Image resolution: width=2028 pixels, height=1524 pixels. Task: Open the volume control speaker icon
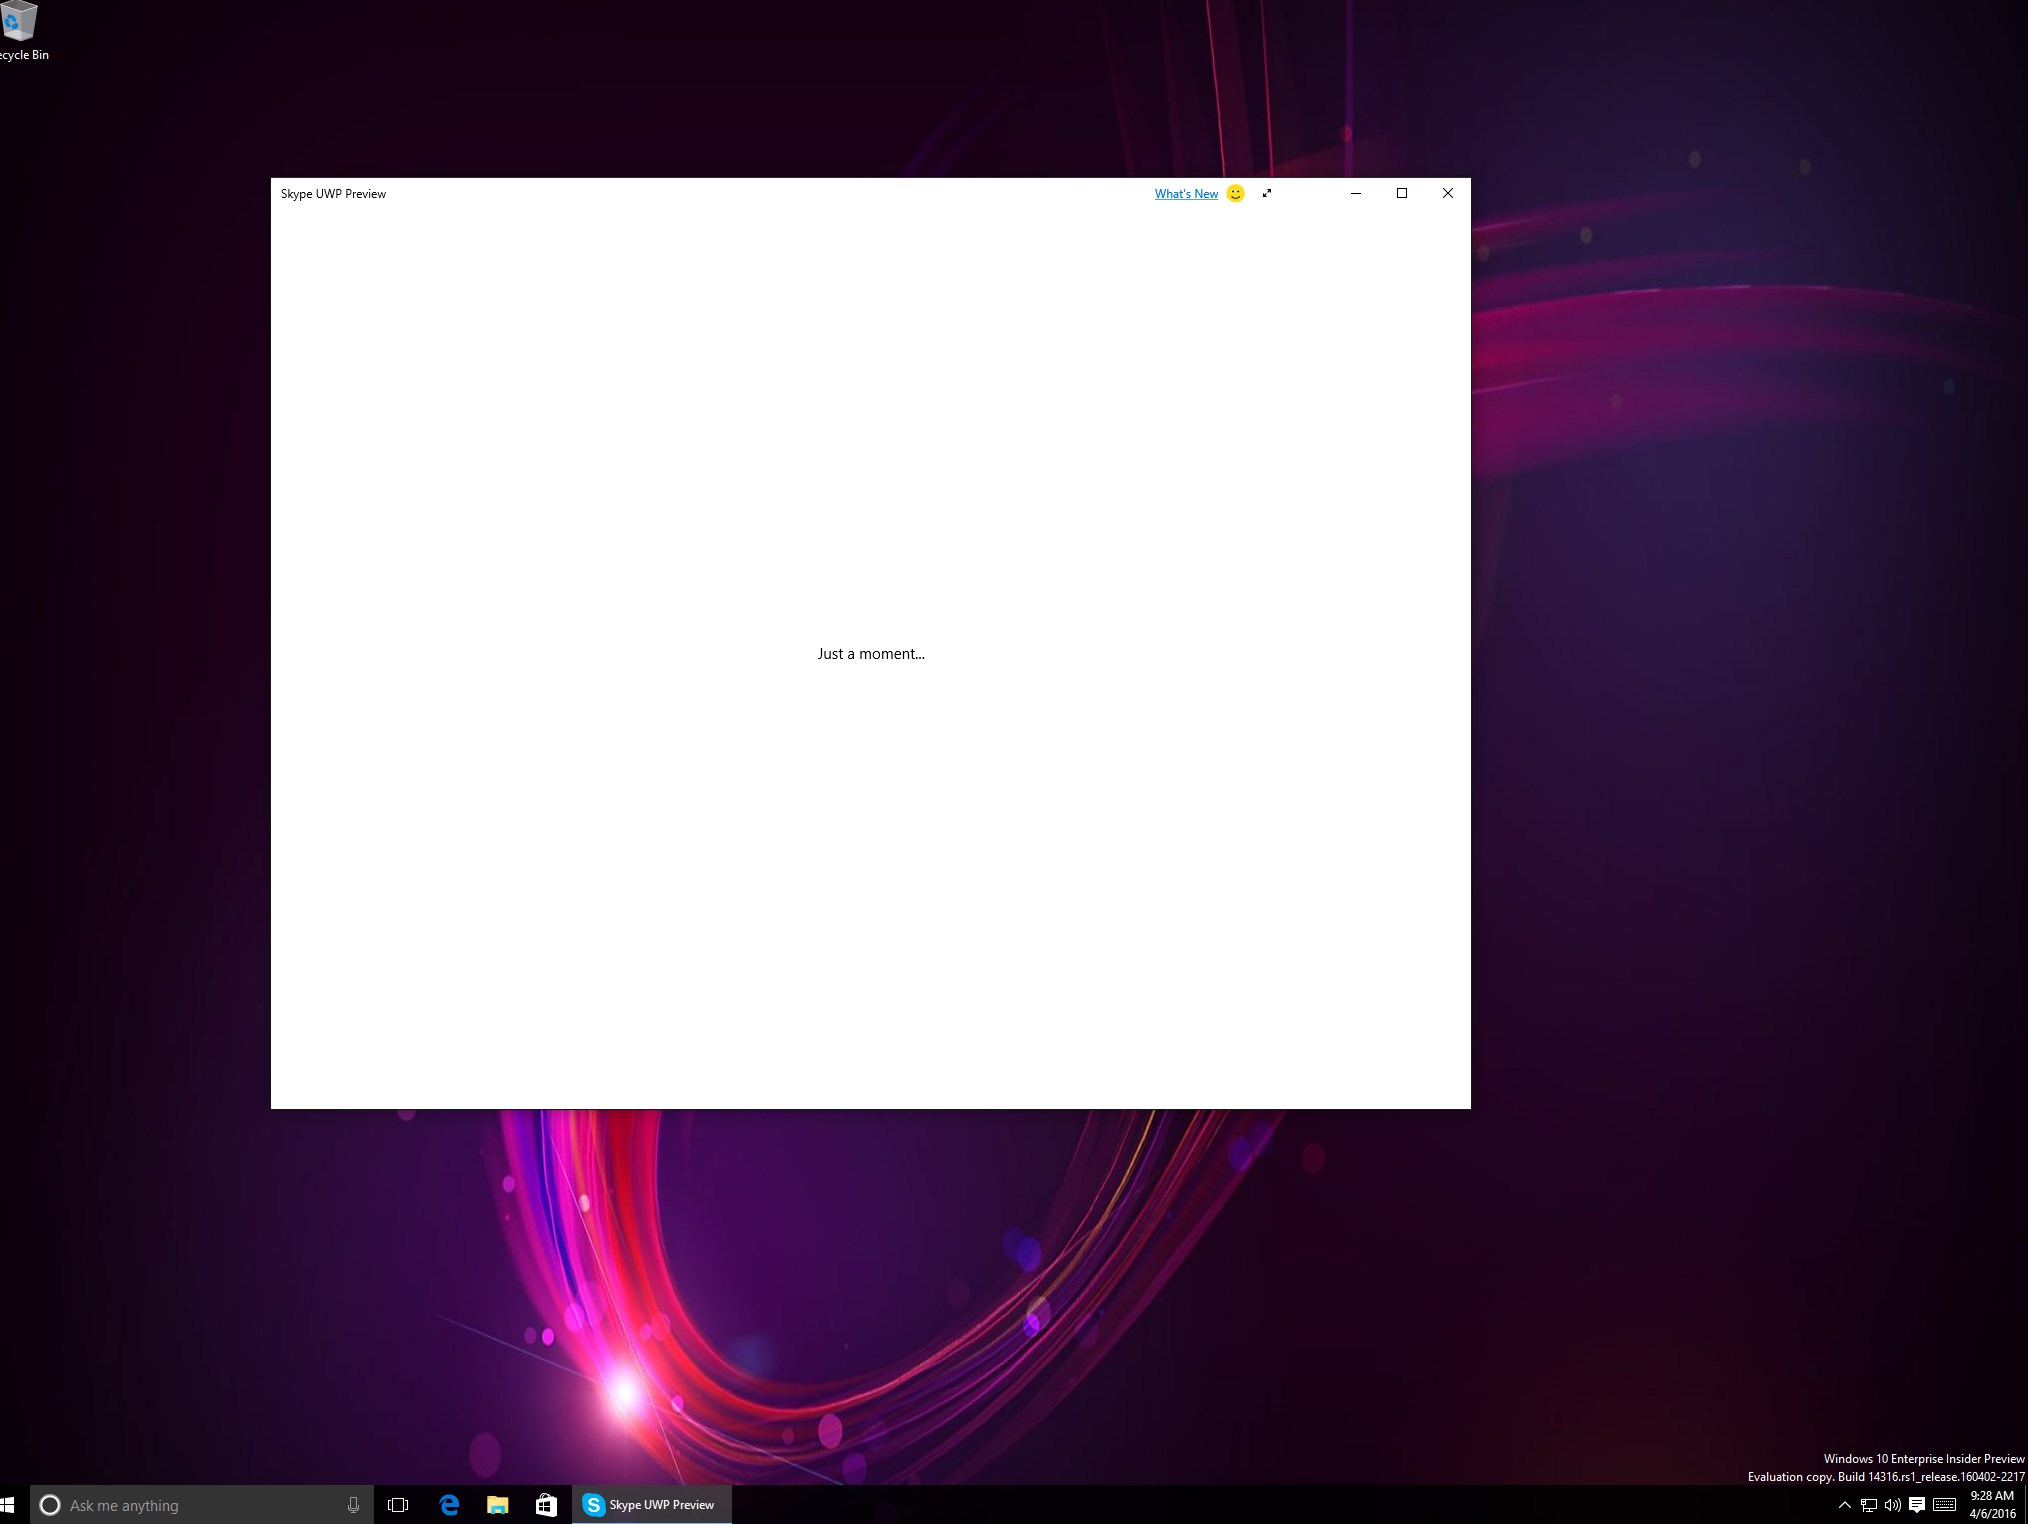(1893, 1505)
